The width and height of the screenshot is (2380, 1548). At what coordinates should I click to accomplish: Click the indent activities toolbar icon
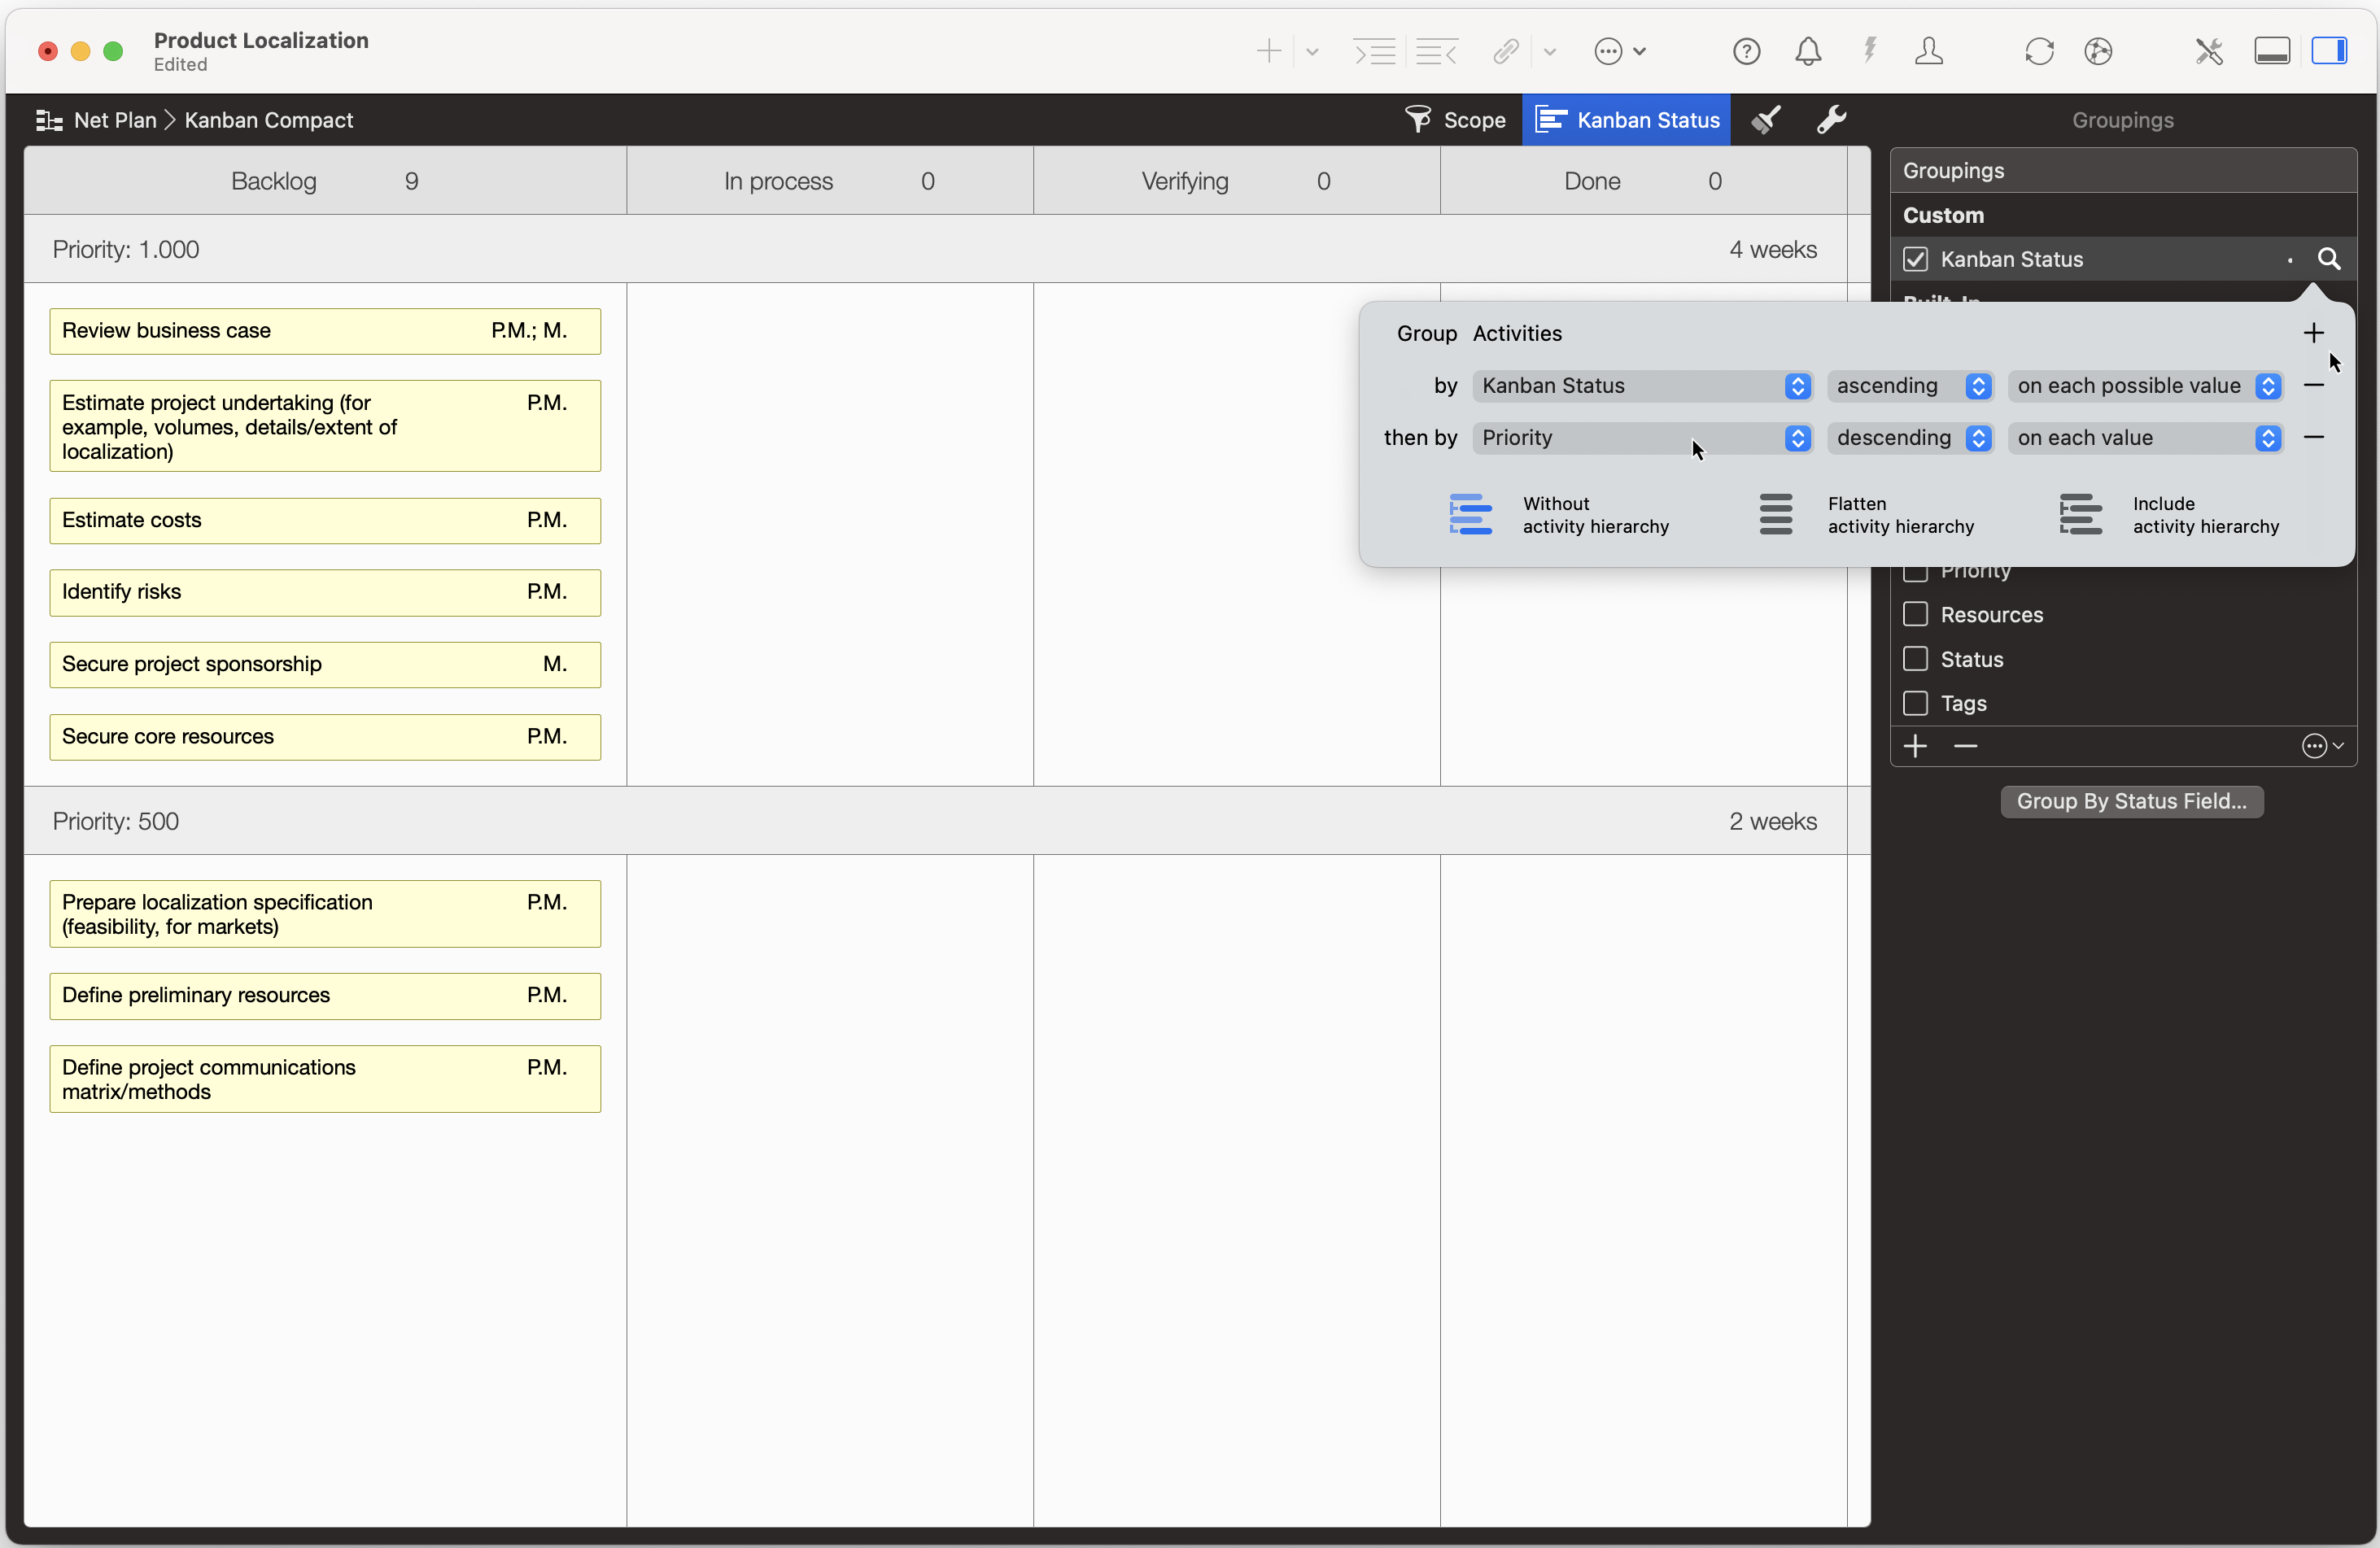tap(1374, 51)
